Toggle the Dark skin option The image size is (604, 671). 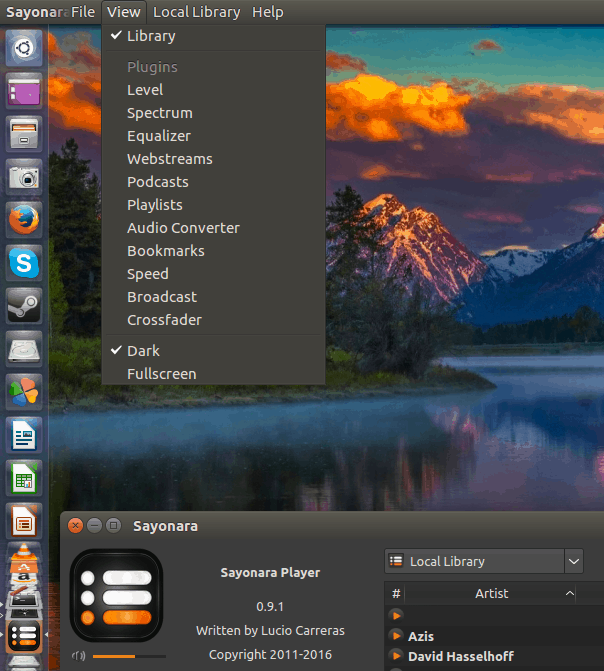click(x=214, y=351)
